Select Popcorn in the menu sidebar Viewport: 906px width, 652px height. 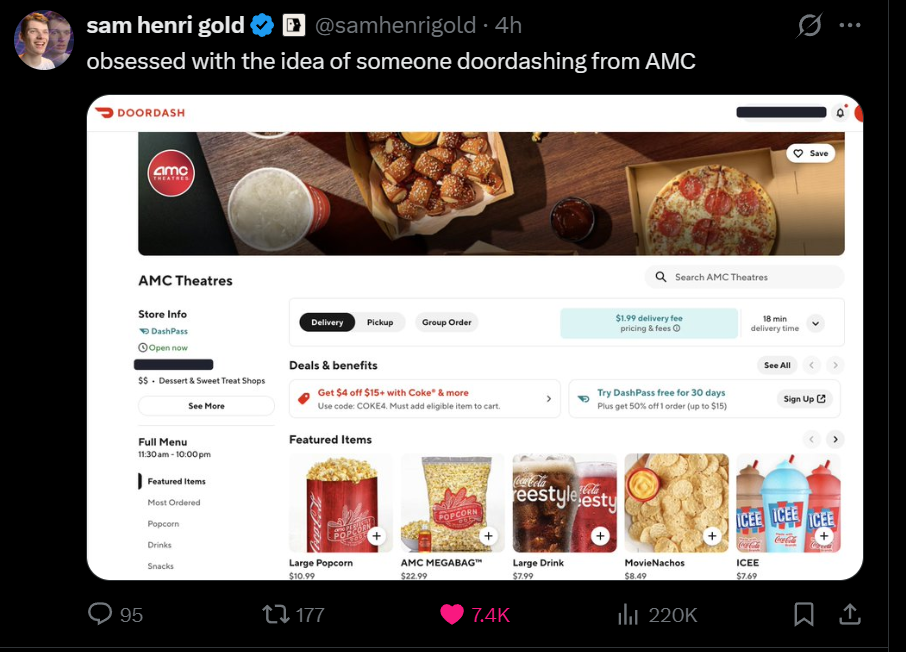[x=163, y=524]
